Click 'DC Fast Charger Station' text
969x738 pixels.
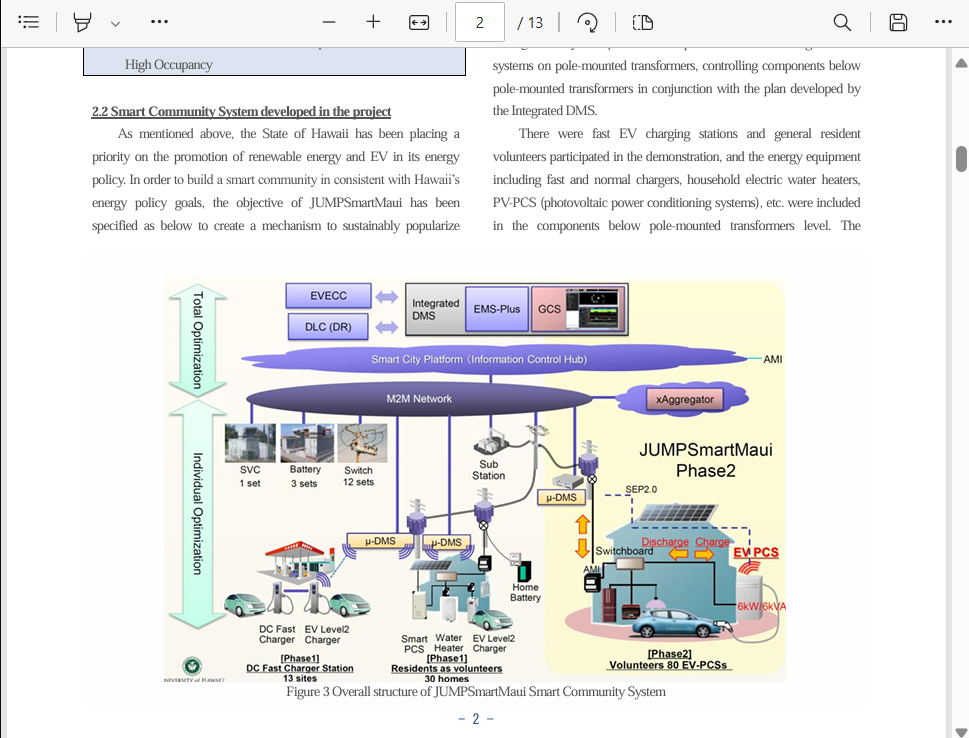pyautogui.click(x=300, y=668)
